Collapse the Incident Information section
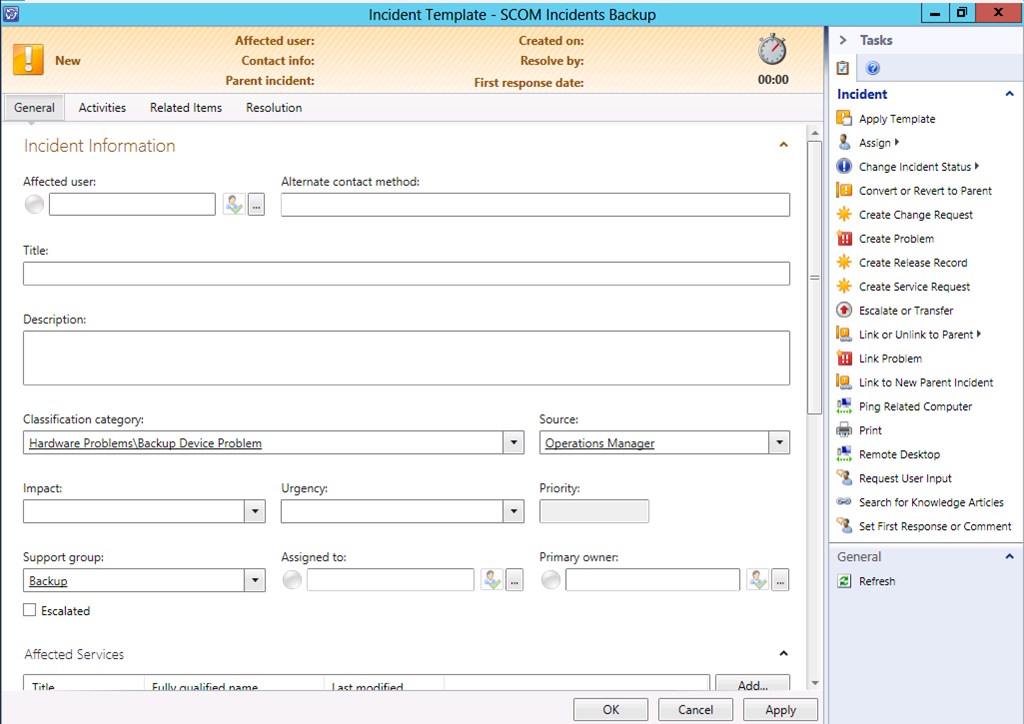Viewport: 1024px width, 724px height. tap(783, 146)
